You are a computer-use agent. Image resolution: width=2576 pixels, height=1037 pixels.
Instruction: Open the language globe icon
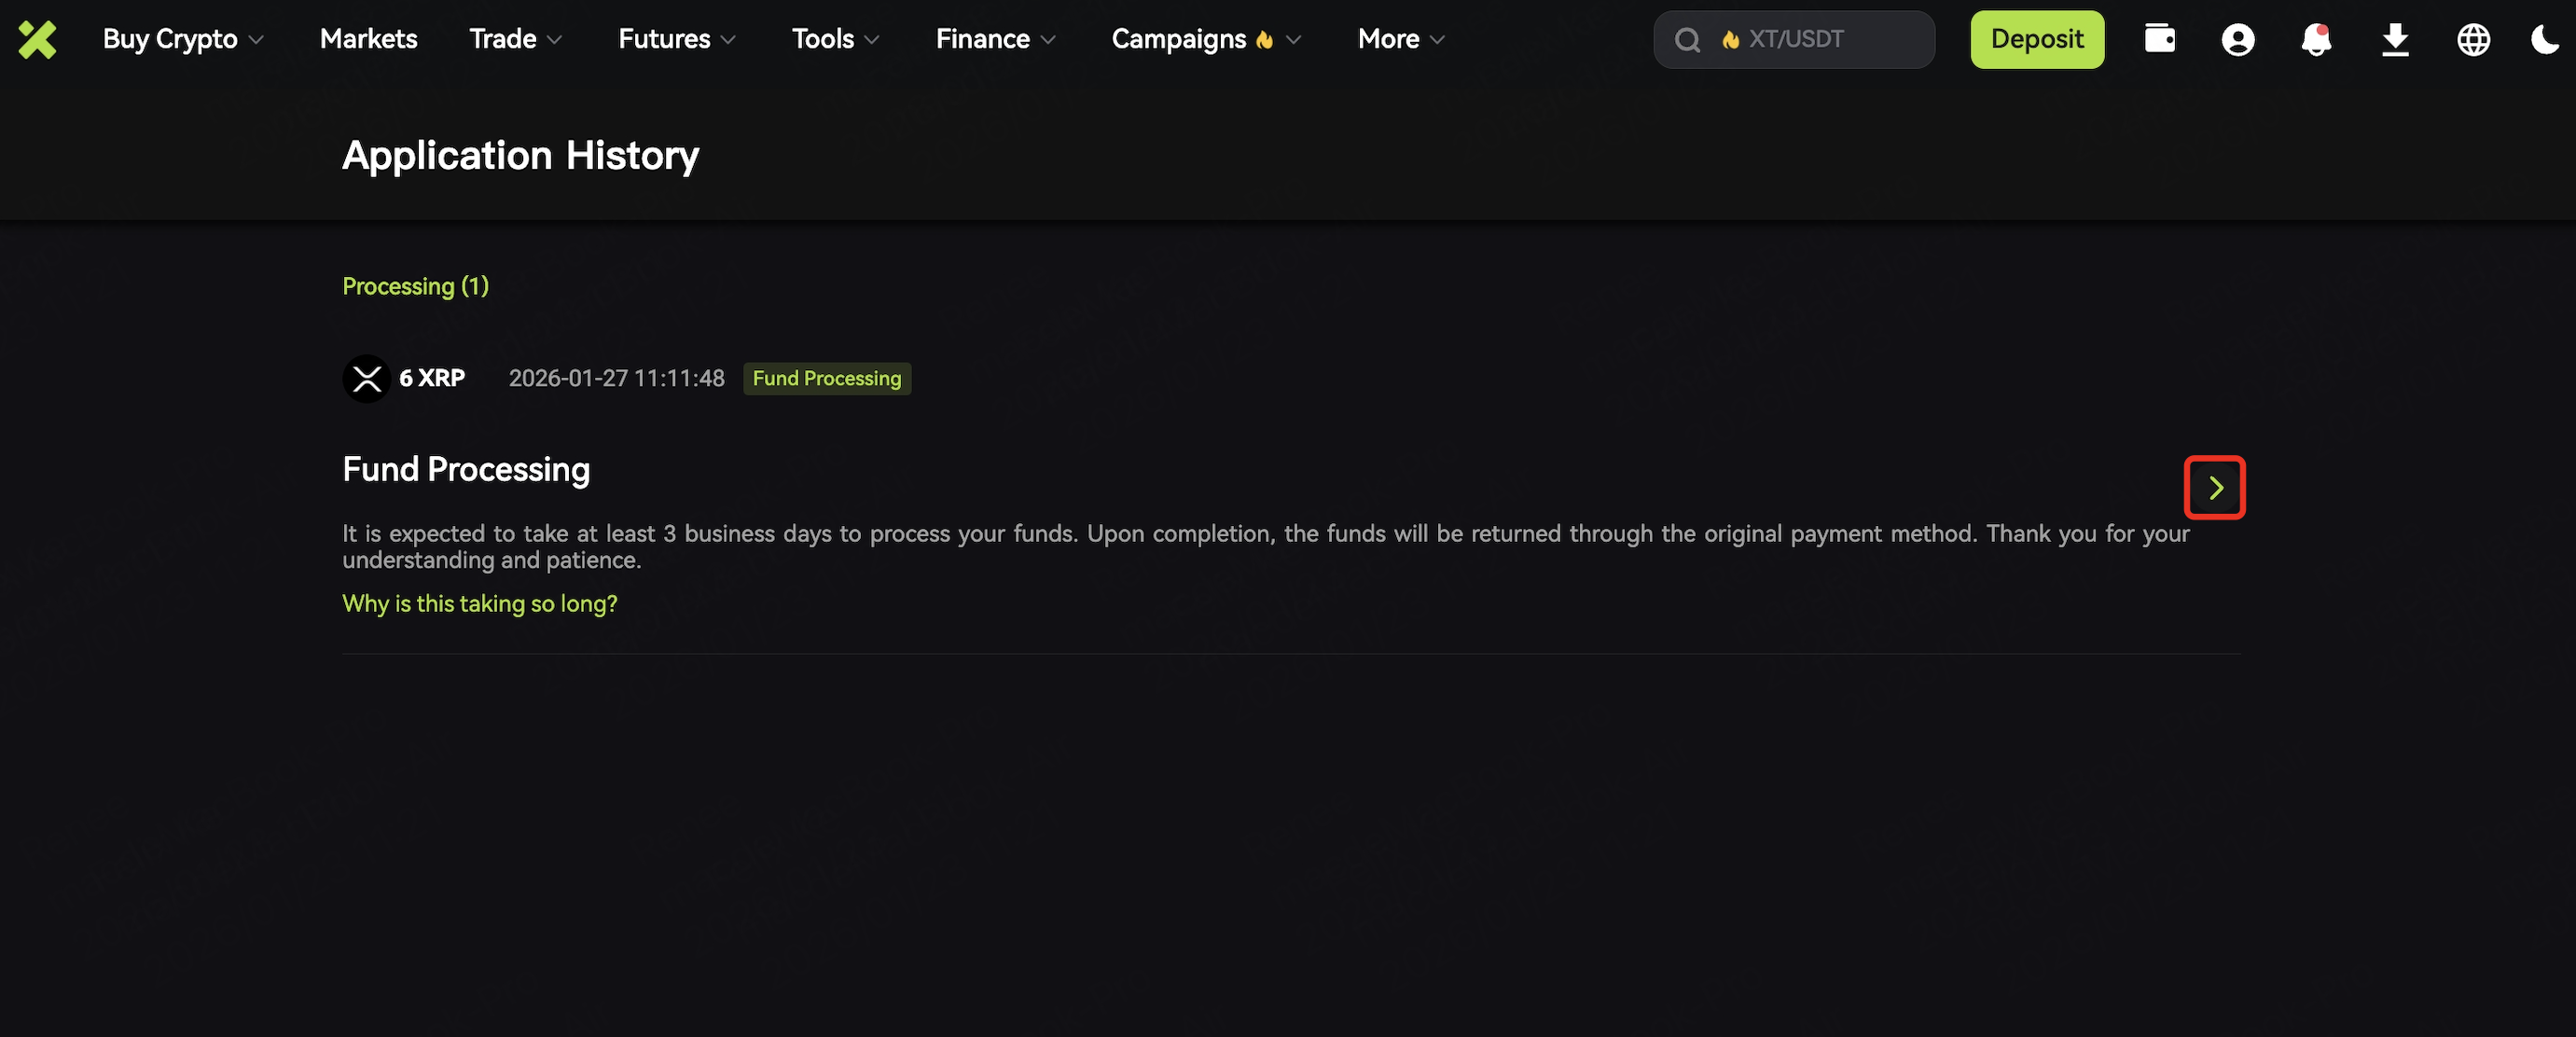(x=2472, y=40)
